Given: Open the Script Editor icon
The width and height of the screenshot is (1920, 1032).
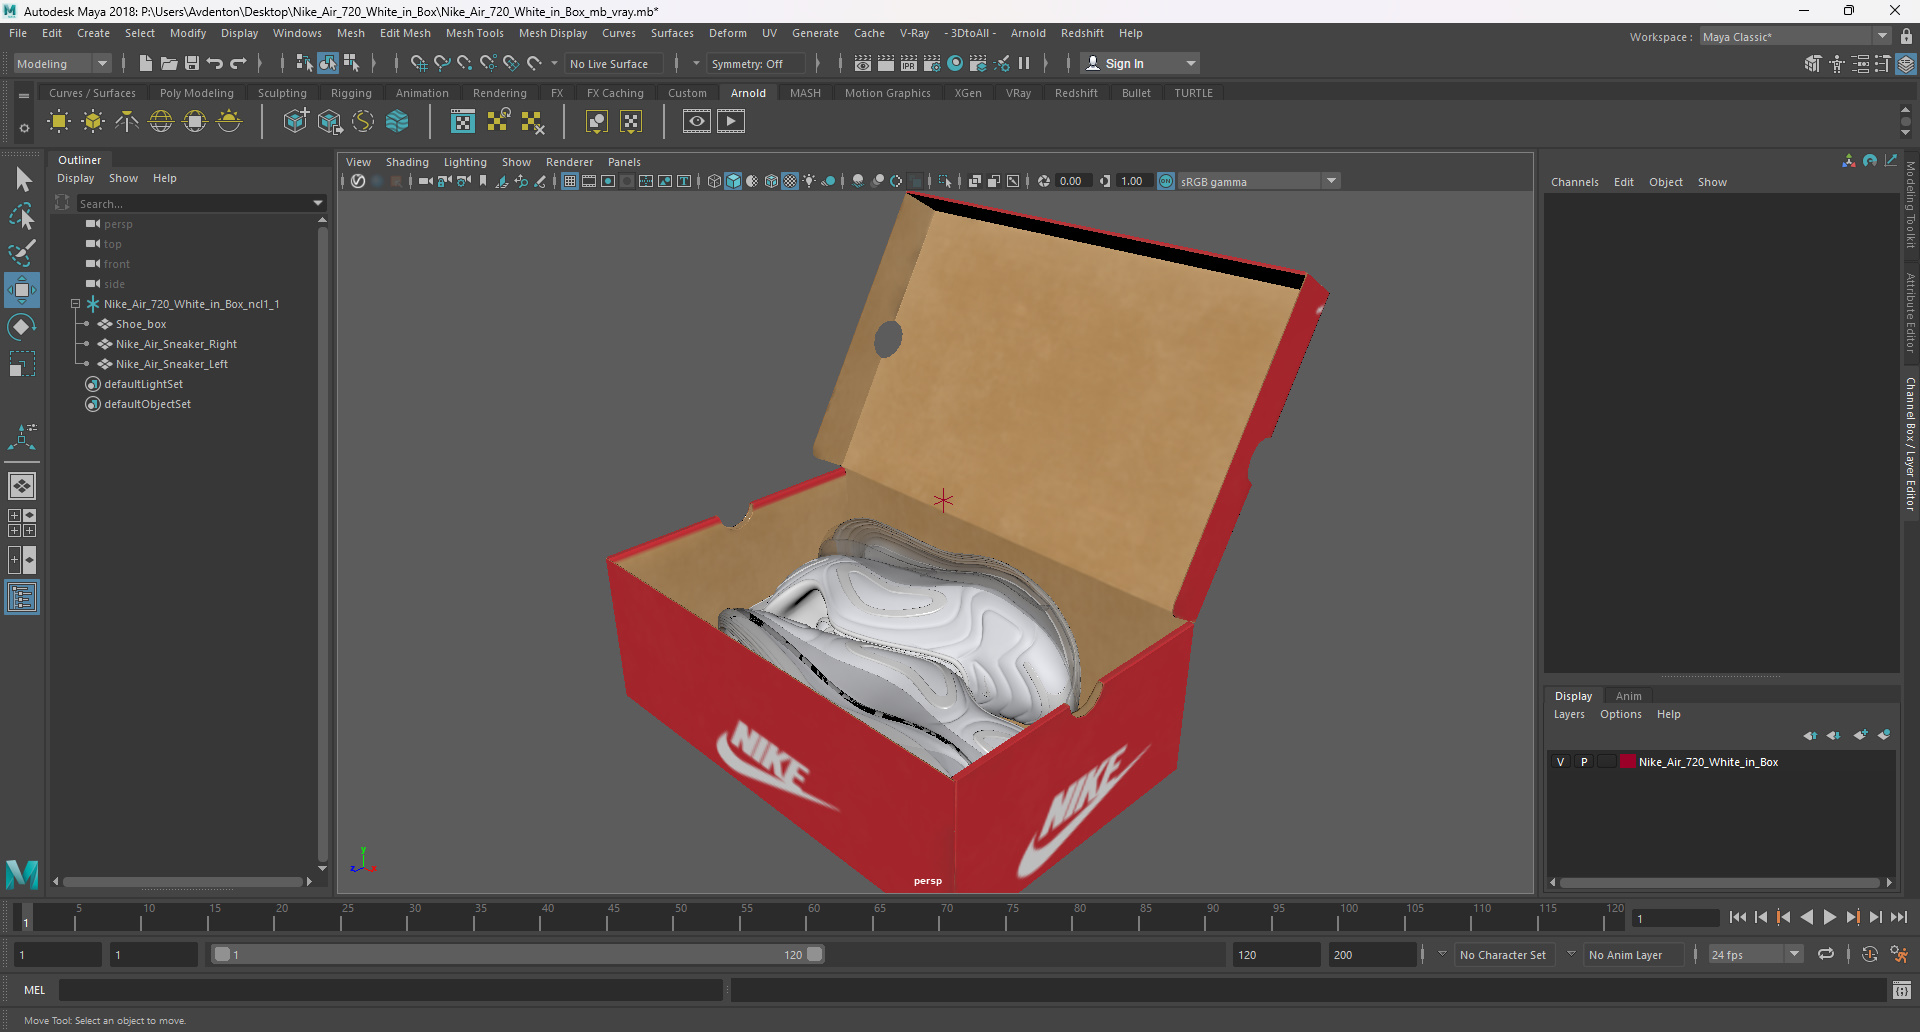Looking at the screenshot, I should (x=1902, y=990).
